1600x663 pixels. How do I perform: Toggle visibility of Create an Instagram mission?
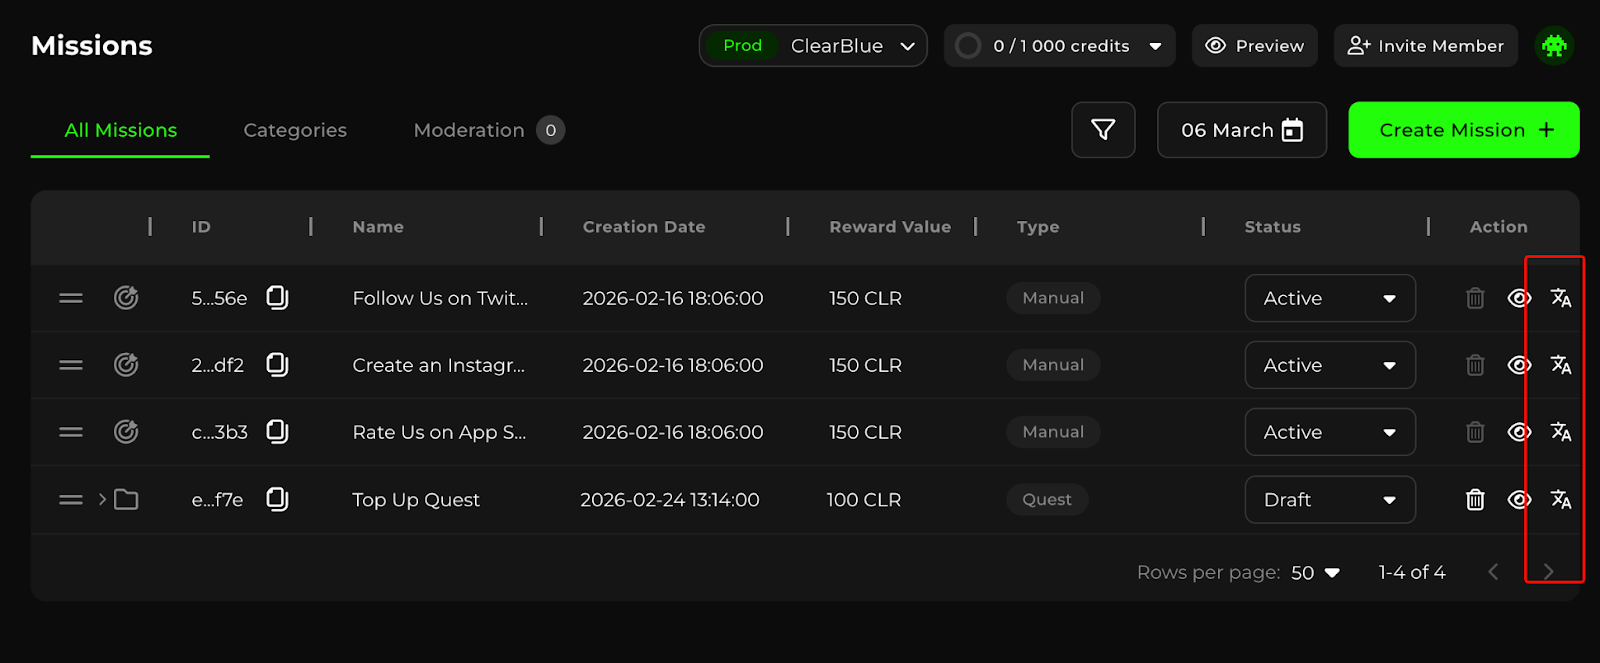pos(1519,365)
